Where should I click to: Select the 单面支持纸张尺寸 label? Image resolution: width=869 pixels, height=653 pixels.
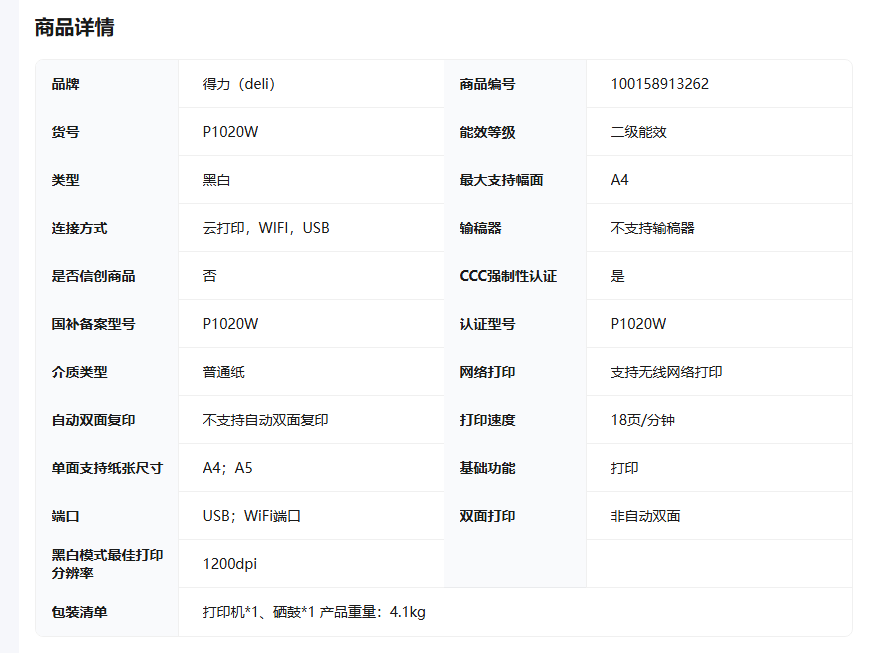pos(107,468)
